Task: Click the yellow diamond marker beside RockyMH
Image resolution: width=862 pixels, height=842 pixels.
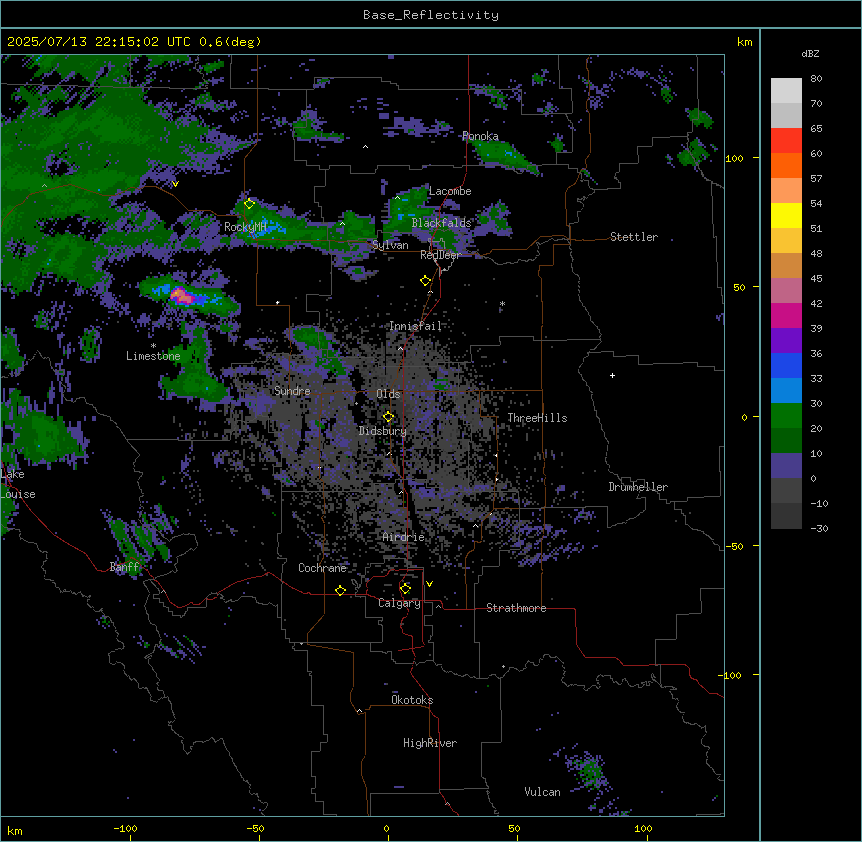Action: [249, 204]
